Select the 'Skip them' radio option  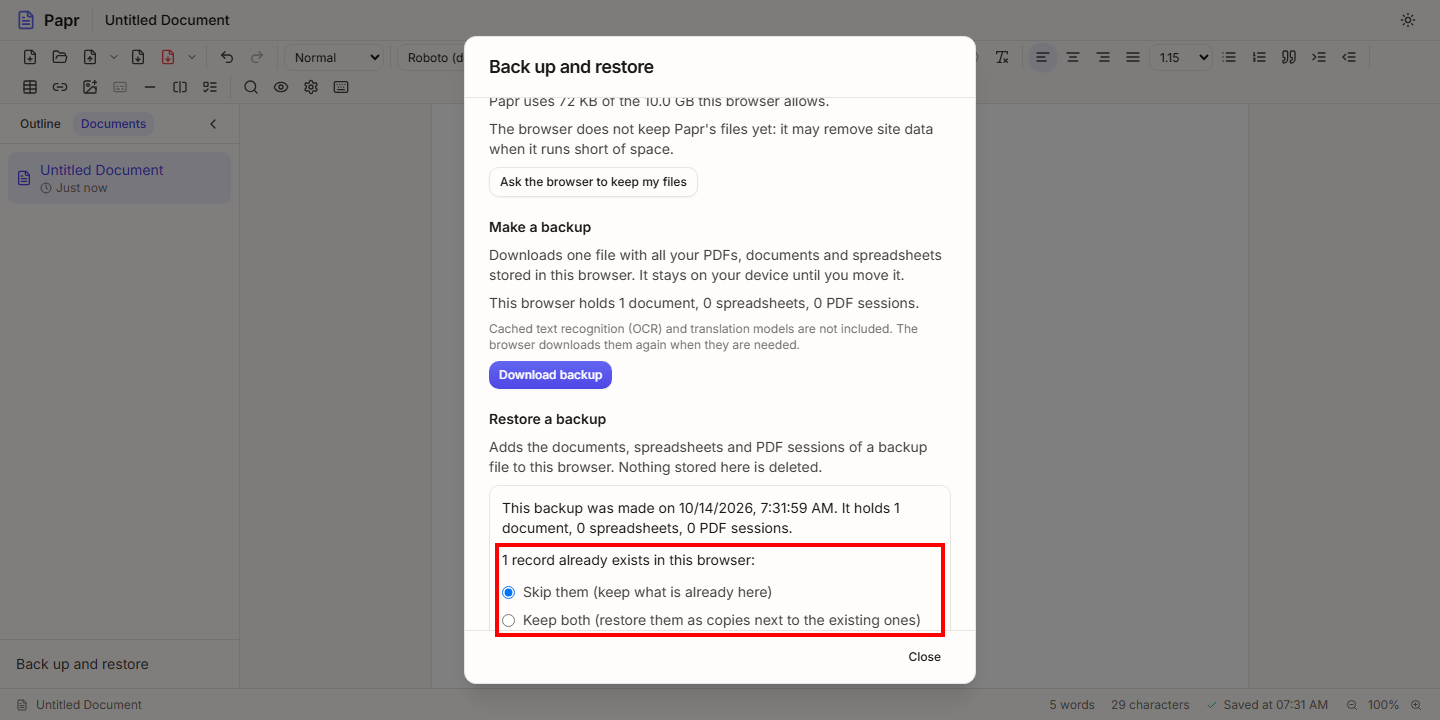tap(509, 592)
